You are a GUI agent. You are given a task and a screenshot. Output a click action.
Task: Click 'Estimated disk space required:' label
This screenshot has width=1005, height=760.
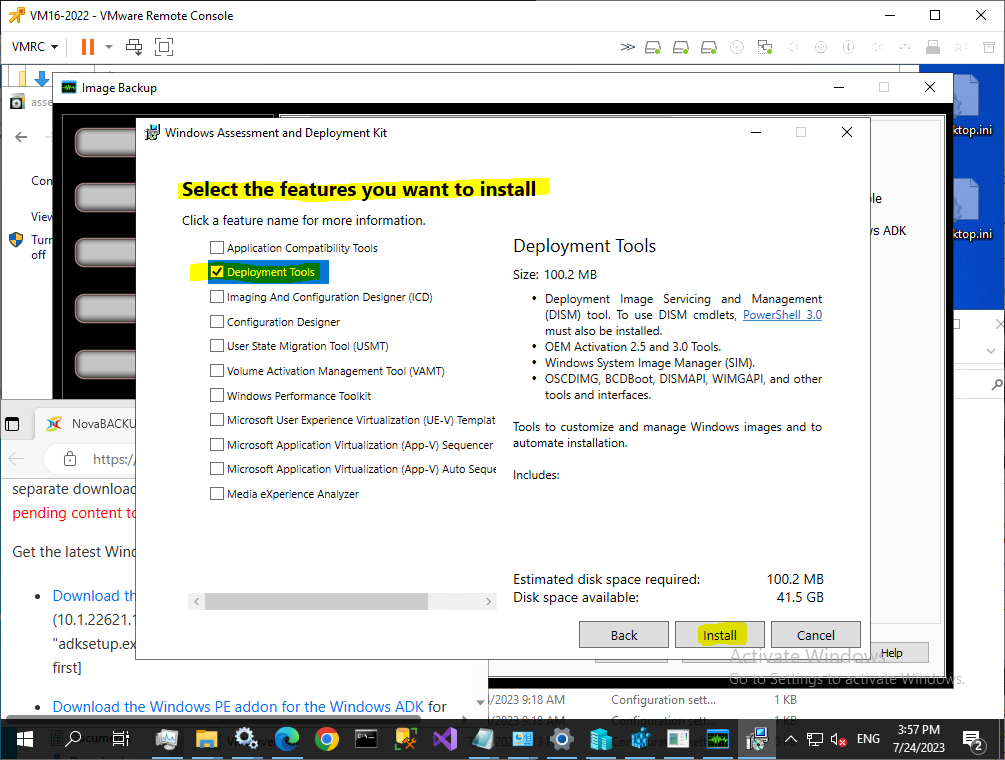pos(606,579)
